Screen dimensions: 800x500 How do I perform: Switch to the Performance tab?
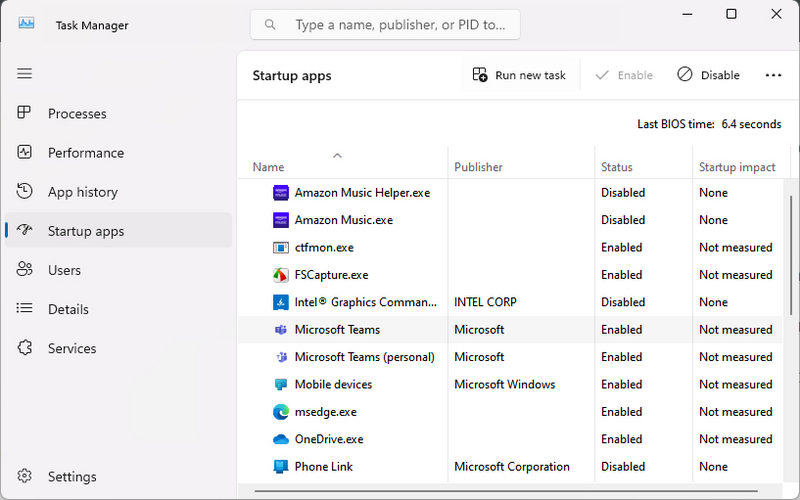pyautogui.click(x=118, y=153)
